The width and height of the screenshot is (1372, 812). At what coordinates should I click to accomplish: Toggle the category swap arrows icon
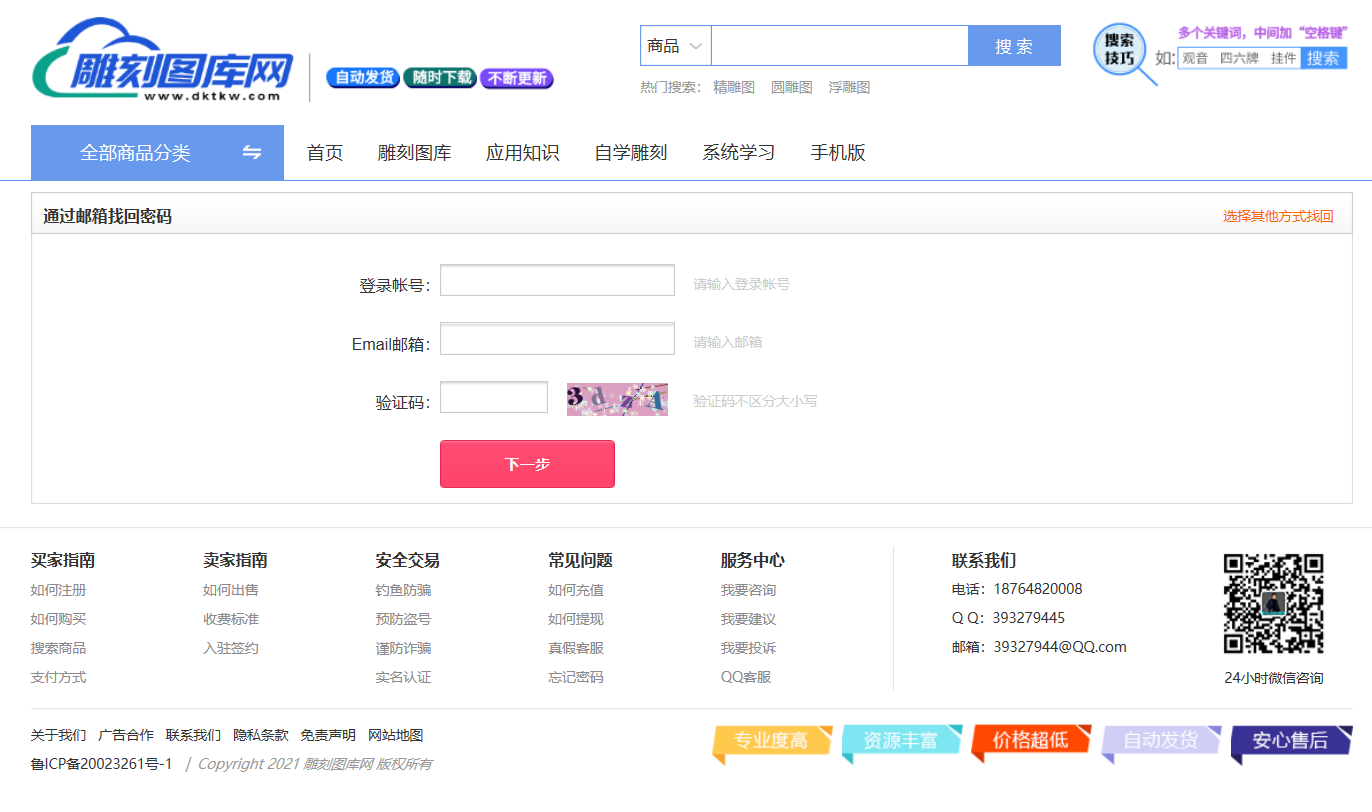click(252, 152)
